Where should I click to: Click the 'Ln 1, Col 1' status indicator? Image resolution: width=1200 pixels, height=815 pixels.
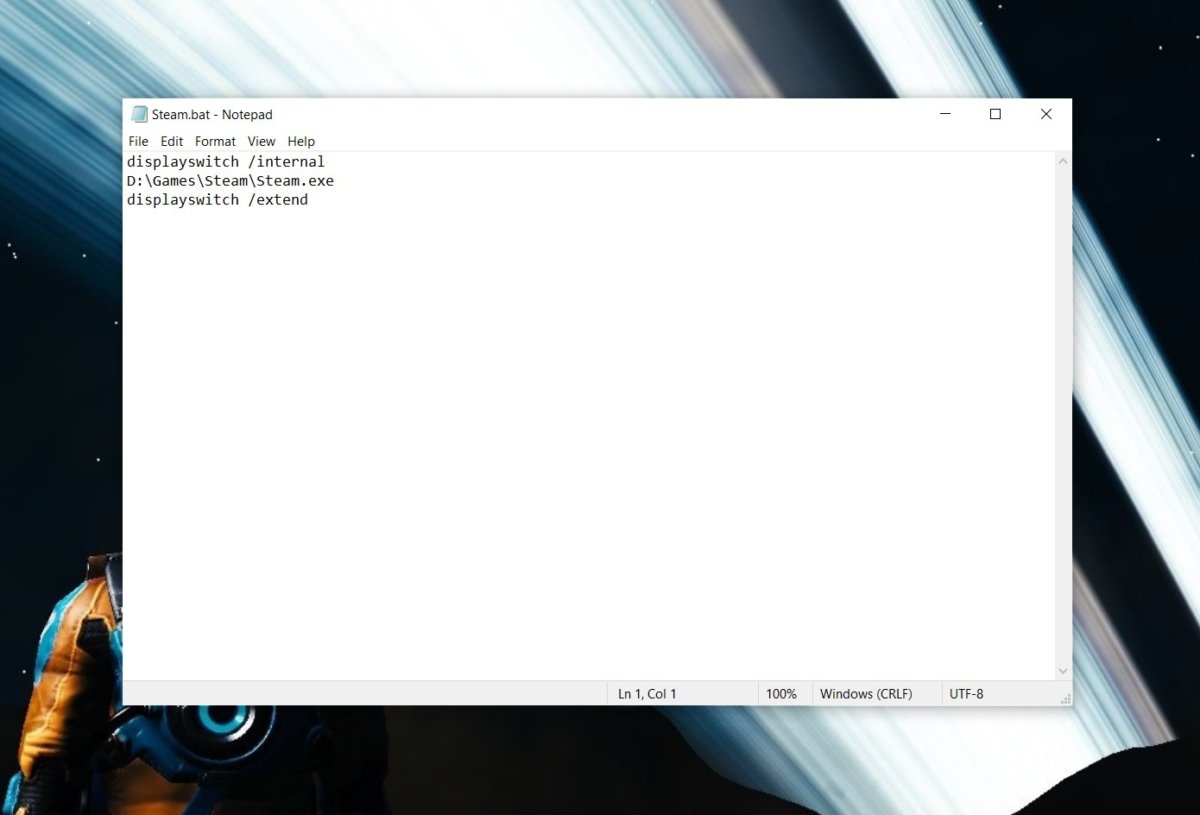coord(647,694)
